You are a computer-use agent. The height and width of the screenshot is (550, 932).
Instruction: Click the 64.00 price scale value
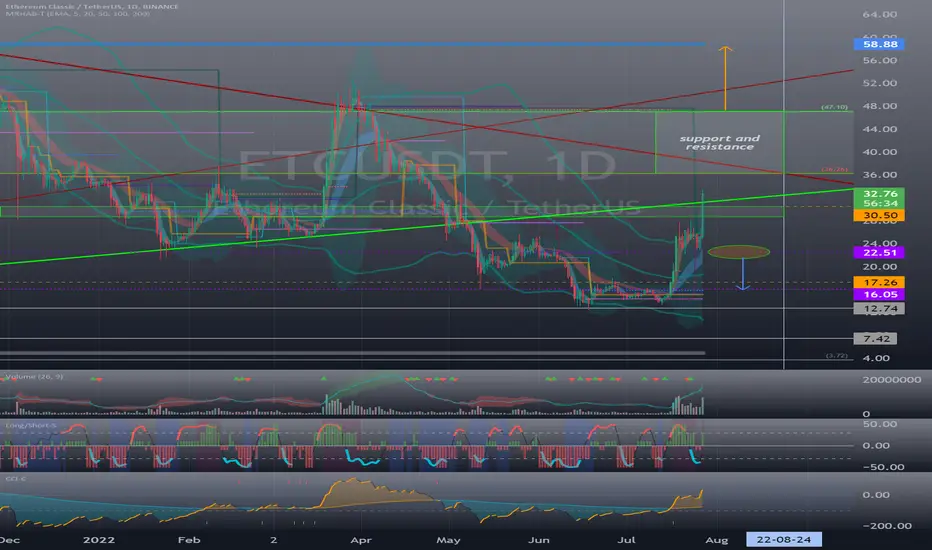(880, 14)
